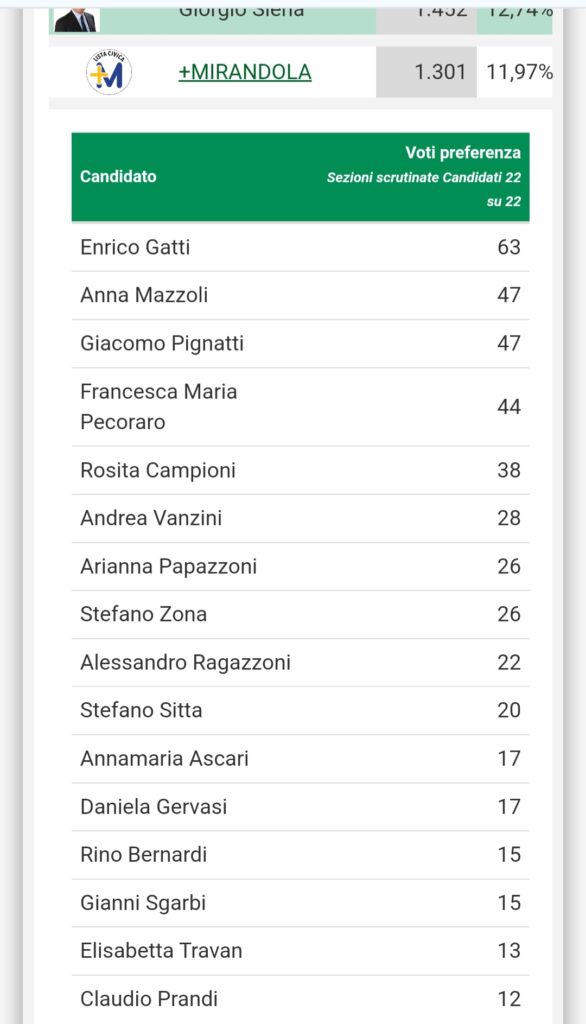The width and height of the screenshot is (586, 1024).
Task: Select Alessandro Ragazzoni in the table
Action: click(x=301, y=662)
